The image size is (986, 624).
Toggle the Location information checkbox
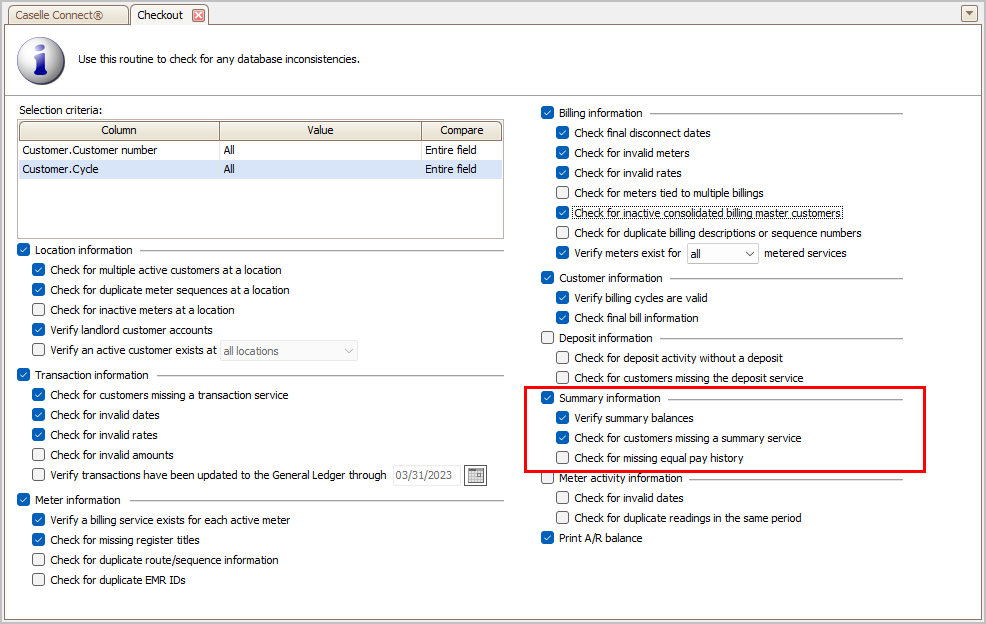[24, 250]
